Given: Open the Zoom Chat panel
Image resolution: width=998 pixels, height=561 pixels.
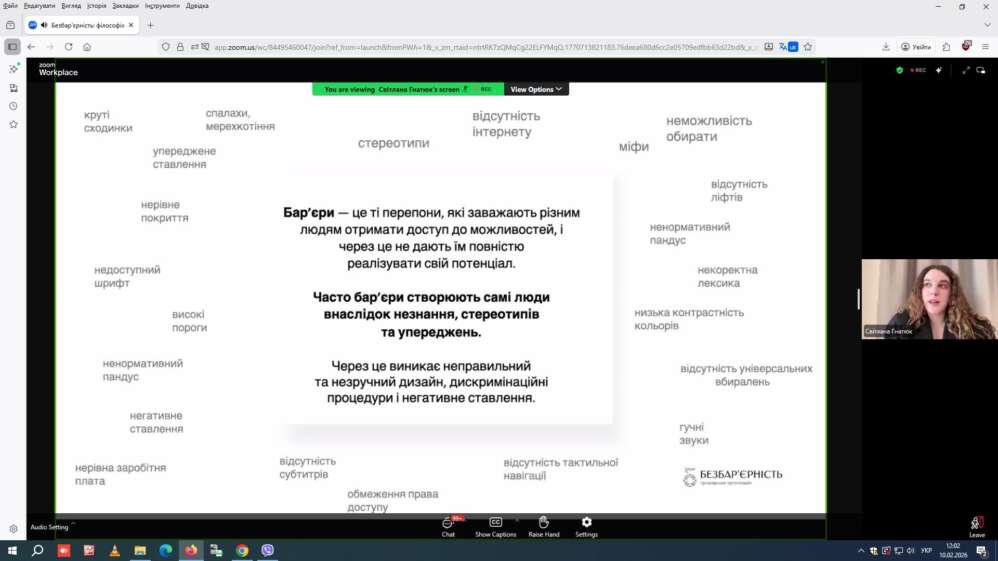Looking at the screenshot, I should [x=448, y=525].
